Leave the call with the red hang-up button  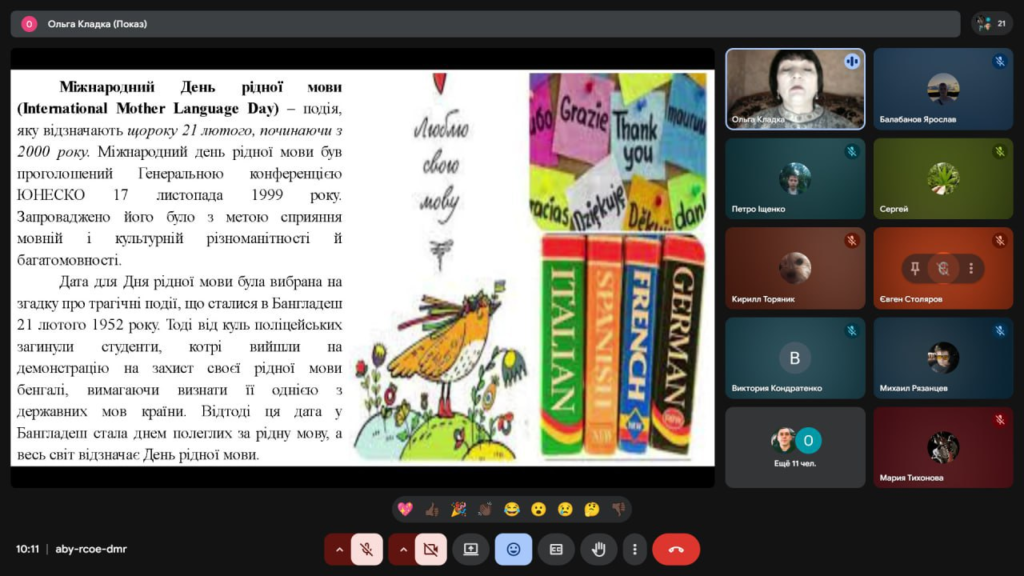pos(676,549)
